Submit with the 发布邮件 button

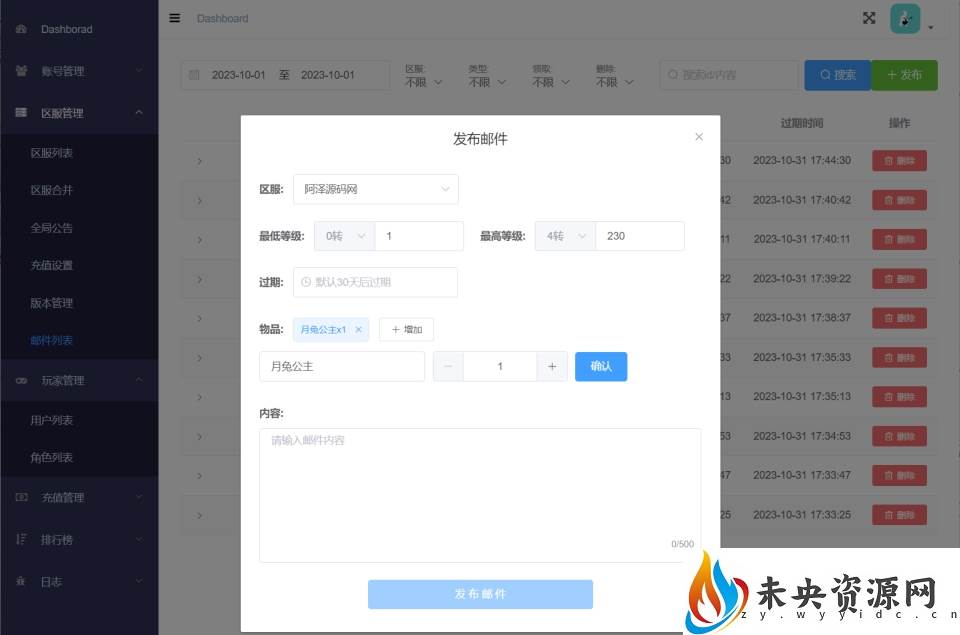pyautogui.click(x=480, y=594)
